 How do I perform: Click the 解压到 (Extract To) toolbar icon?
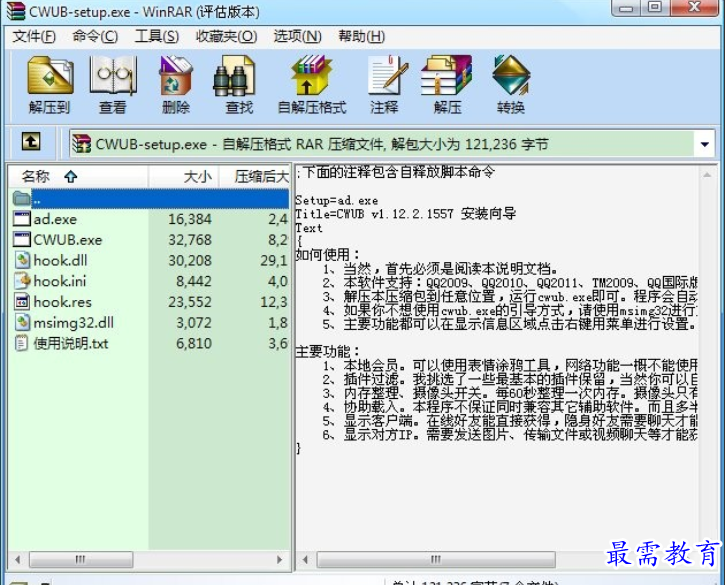point(50,76)
